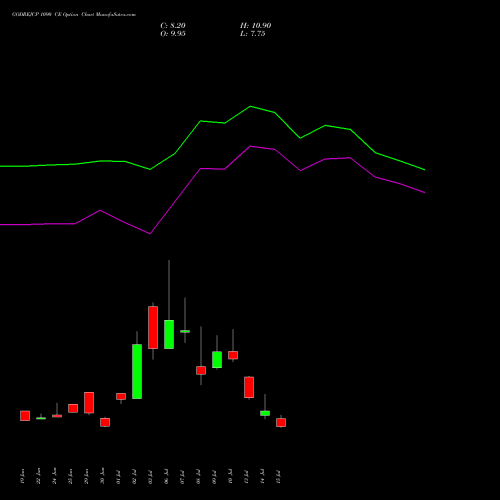Viewport: 500px width, 500px height.
Task: Click the red candle above 01 Jul
Action: pos(121,396)
